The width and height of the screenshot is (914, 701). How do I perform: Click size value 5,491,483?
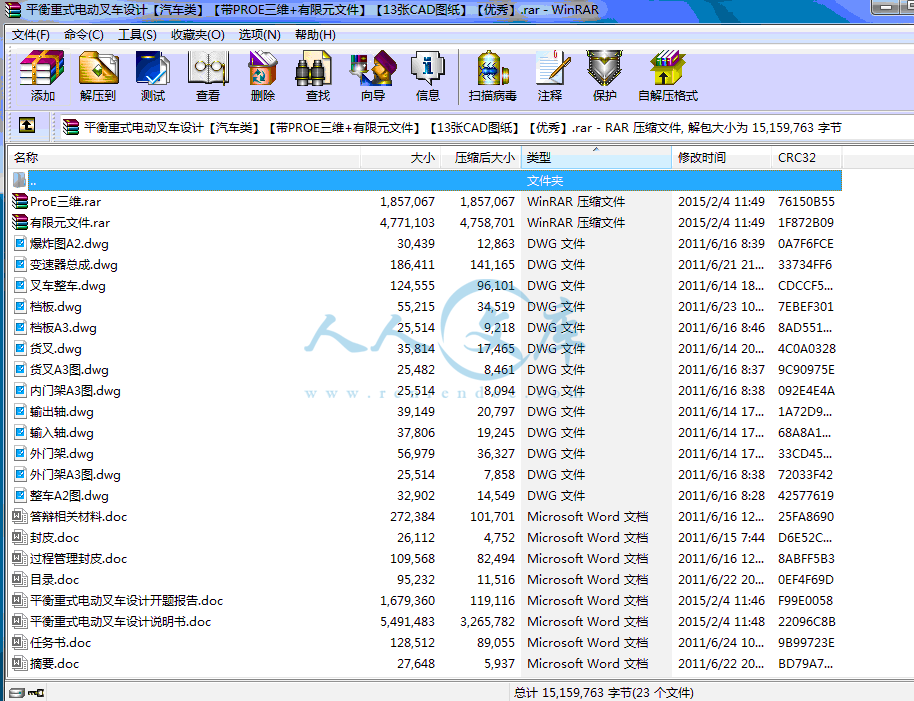tap(407, 621)
